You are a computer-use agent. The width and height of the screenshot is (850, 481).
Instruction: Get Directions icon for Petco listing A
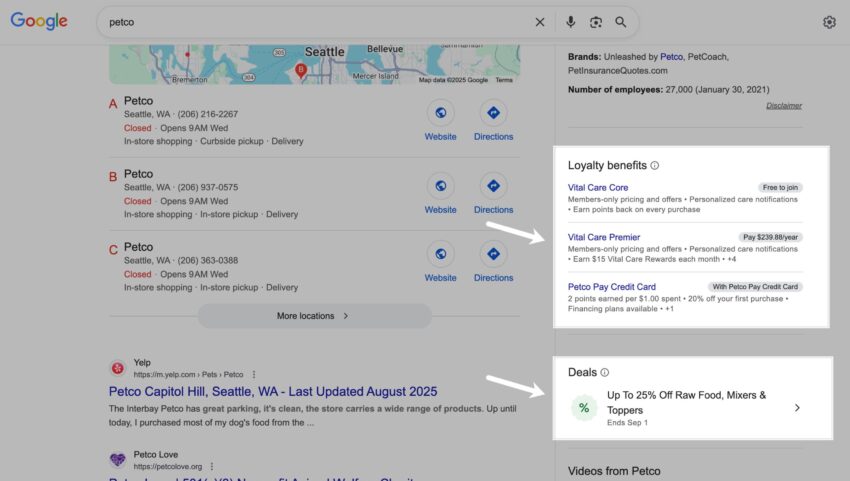tap(493, 113)
